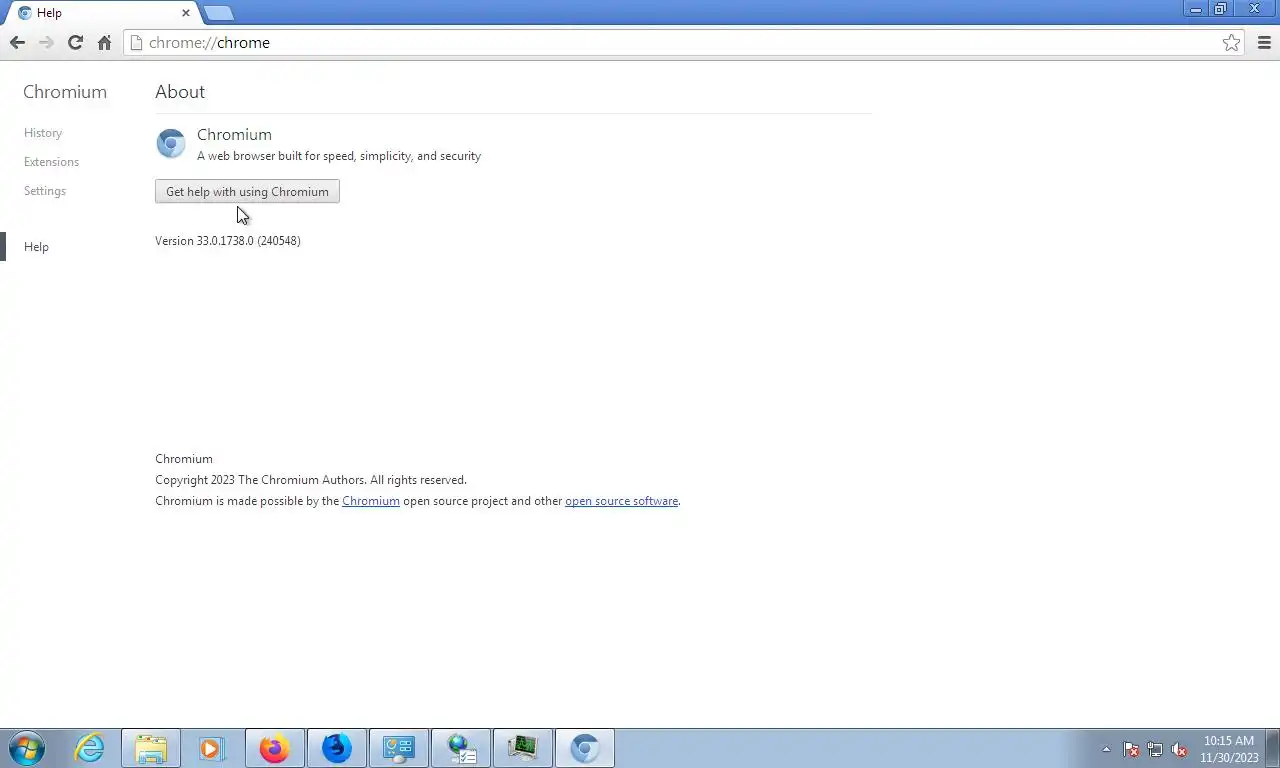Screen dimensions: 1280x768
Task: Open the blue browser icon after Firefox
Action: click(337, 748)
